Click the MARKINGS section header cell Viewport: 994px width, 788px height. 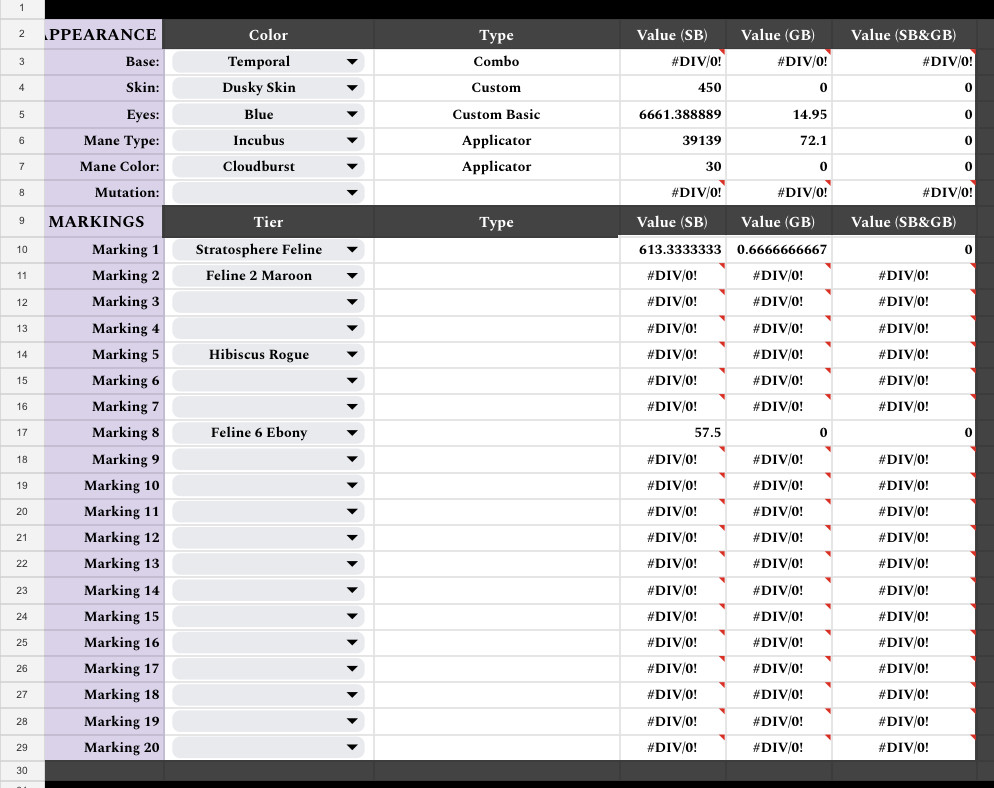tap(104, 221)
